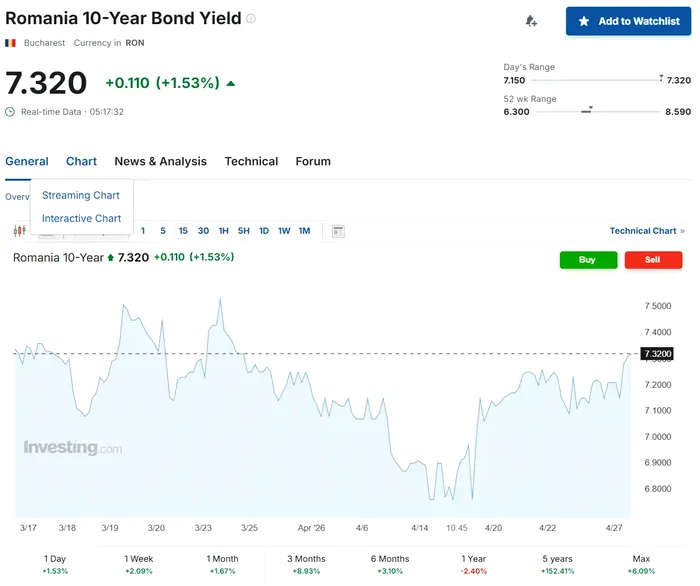Expand the Chart tab menu
Image resolution: width=700 pixels, height=586 pixels.
pyautogui.click(x=81, y=161)
